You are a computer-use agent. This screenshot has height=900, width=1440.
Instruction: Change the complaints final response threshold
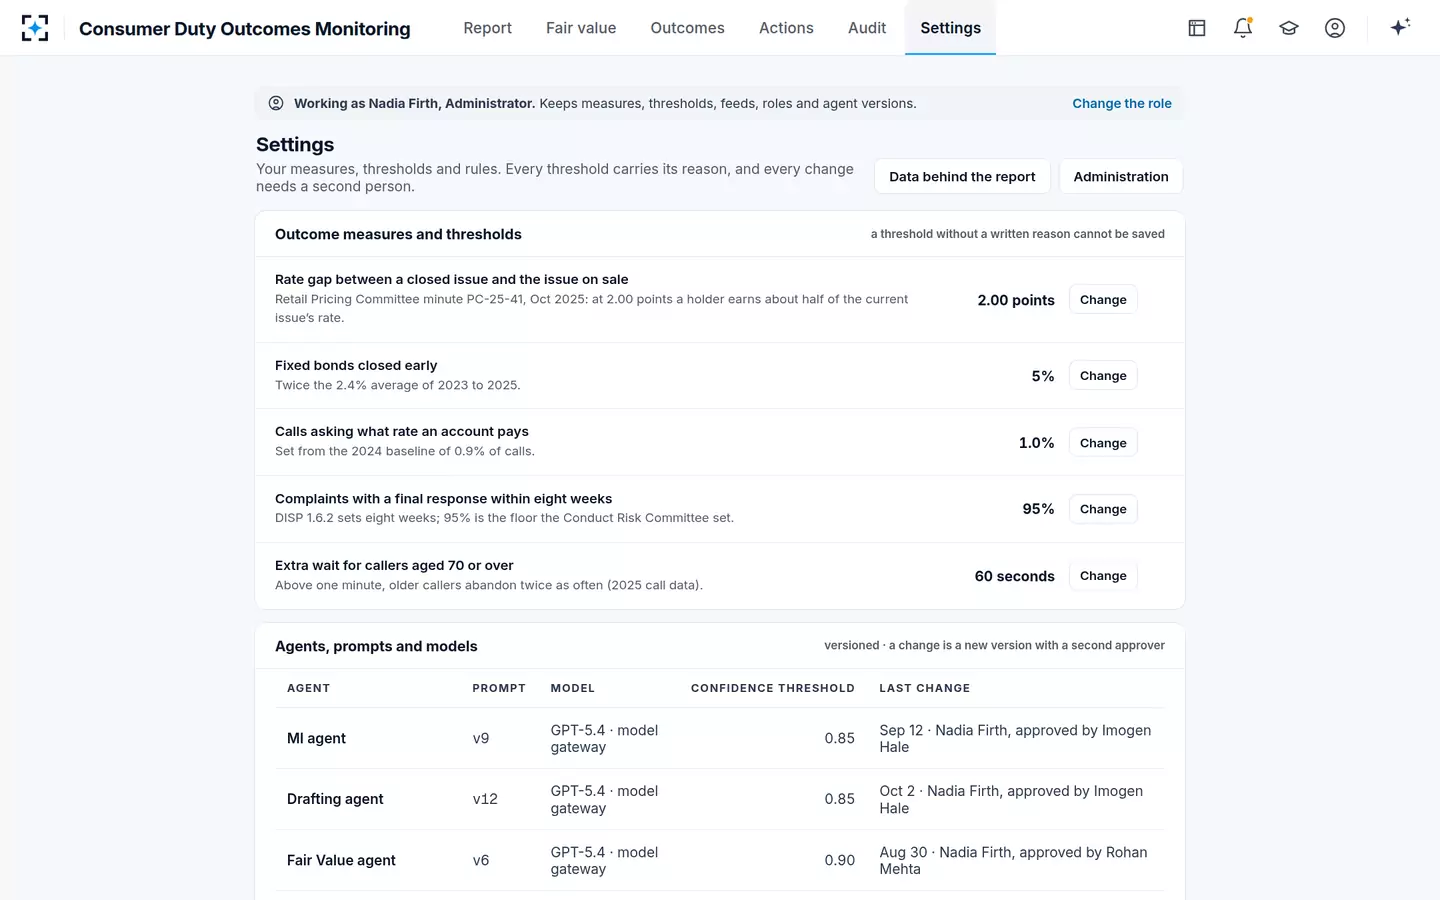tap(1103, 509)
